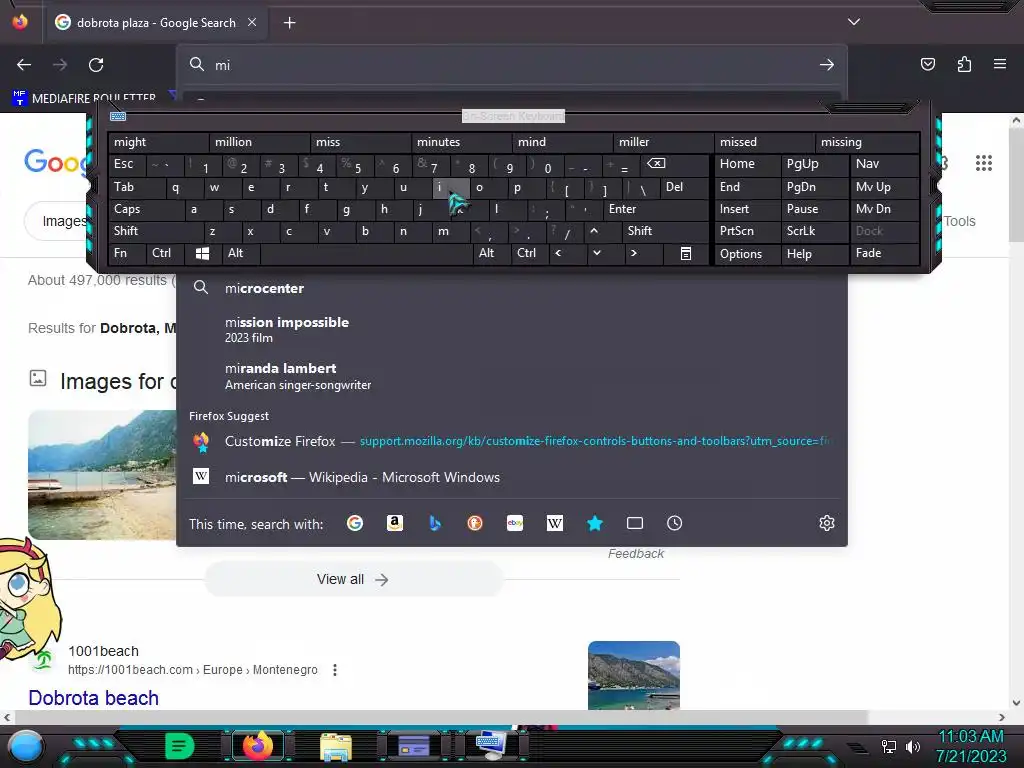Toggle the left Alt key on keyboard
Viewport: 1024px width, 768px height.
click(x=240, y=253)
